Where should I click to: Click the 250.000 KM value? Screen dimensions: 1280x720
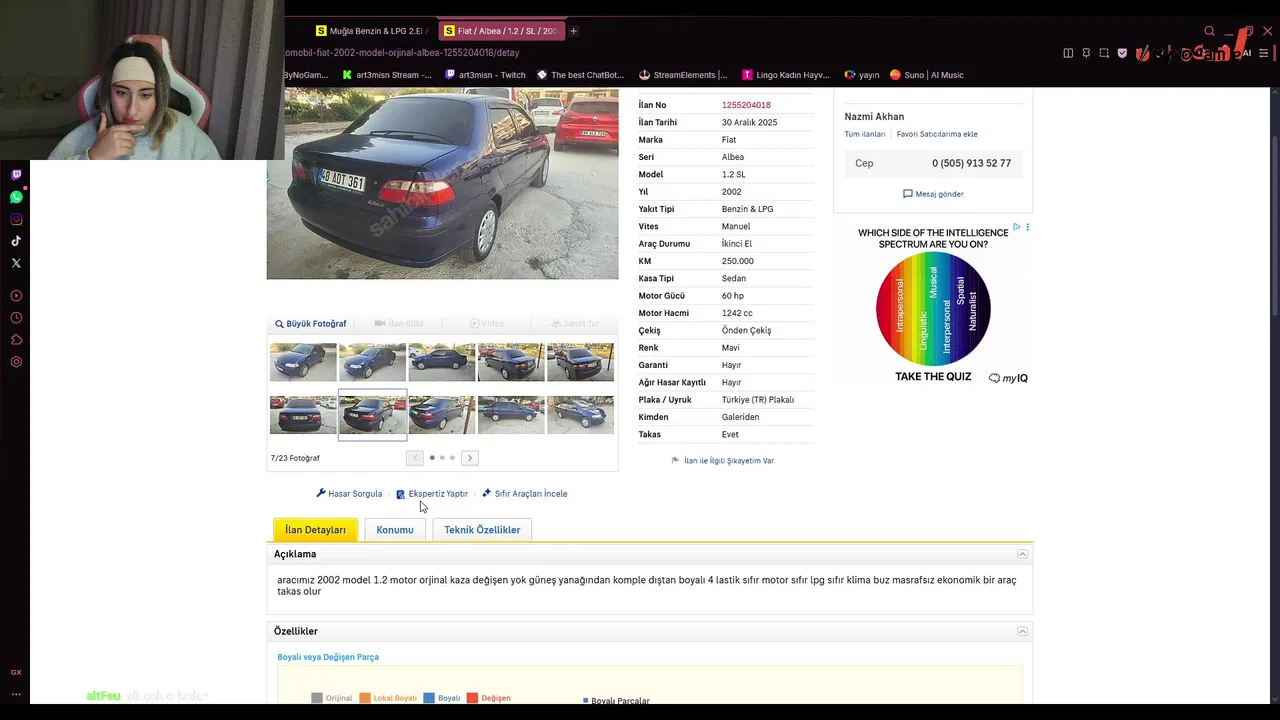738,261
